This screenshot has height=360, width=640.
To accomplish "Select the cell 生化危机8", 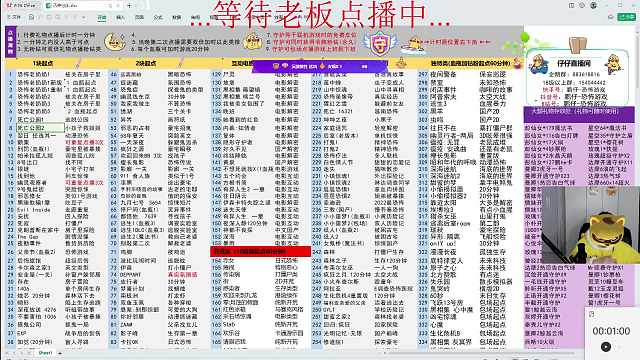I will tap(445, 333).
